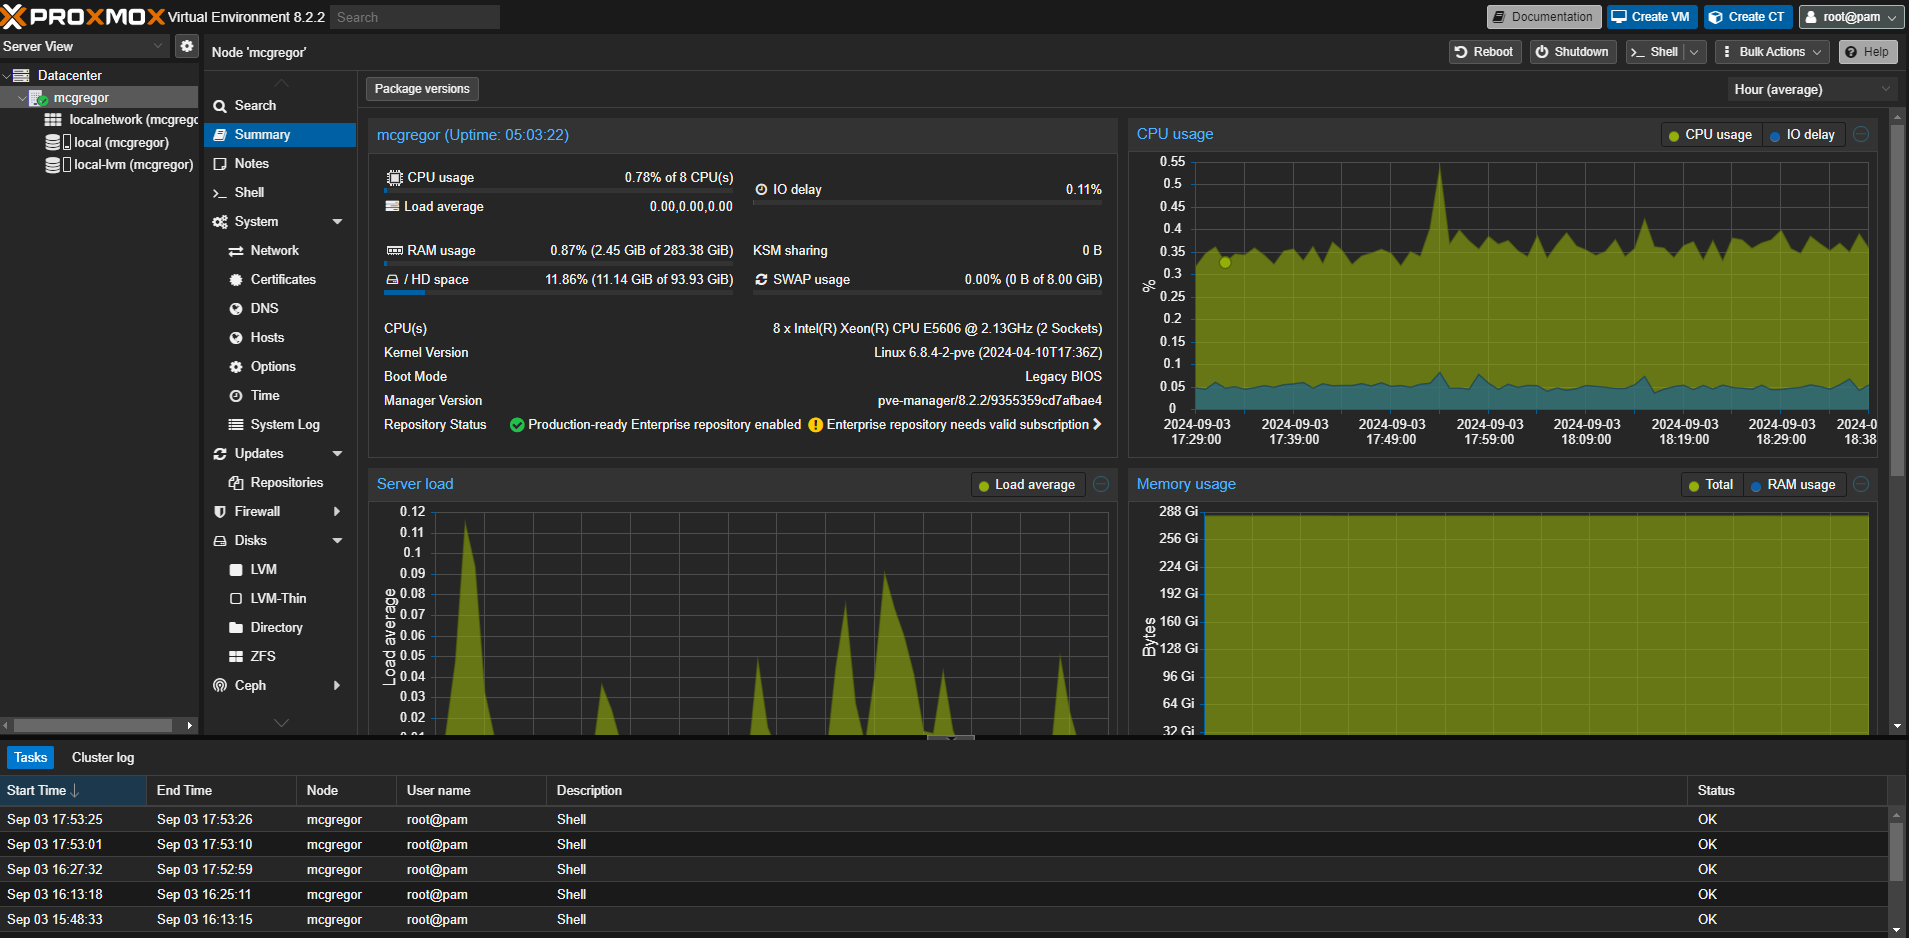
Task: Toggle RAM usage series legend
Action: pyautogui.click(x=1793, y=485)
